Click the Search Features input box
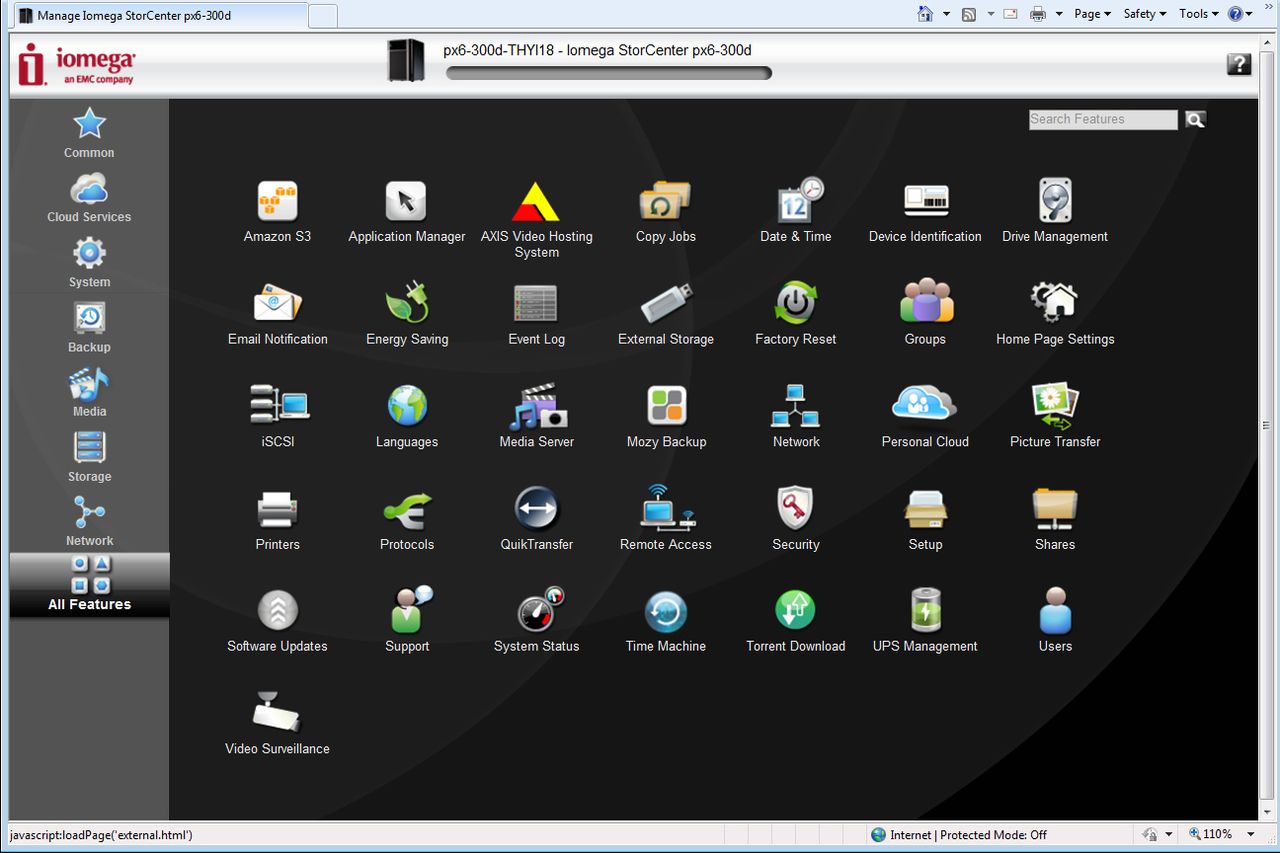The height and width of the screenshot is (853, 1280). pos(1103,119)
